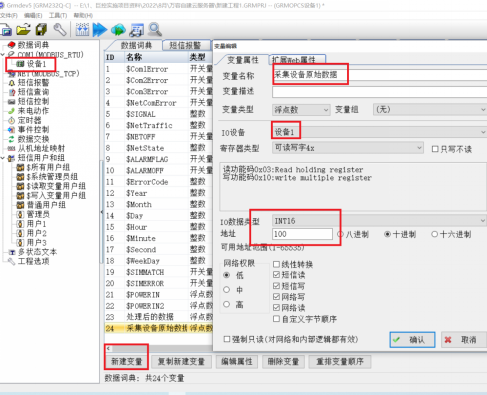Viewport: 487px width, 395px height.
Task: Select the 事件控制 icon in tree
Action: pos(12,129)
